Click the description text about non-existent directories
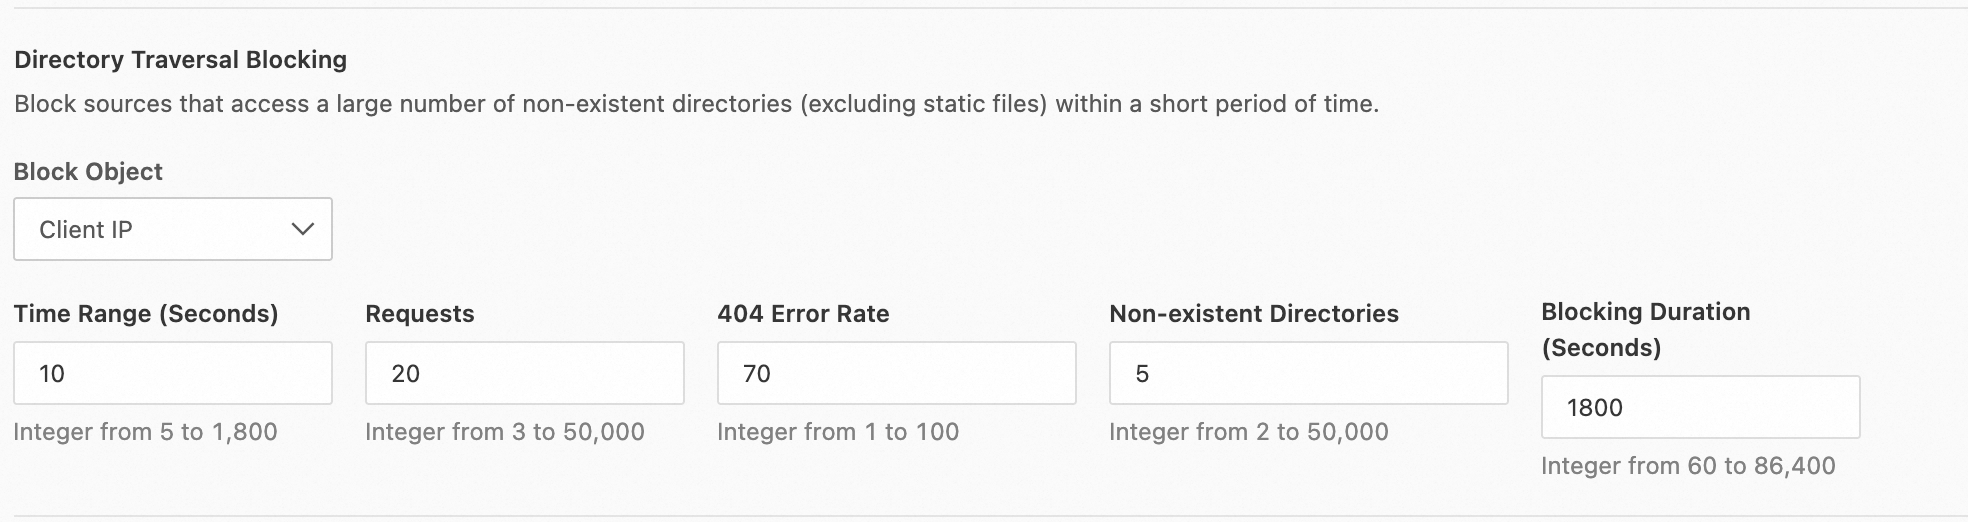The image size is (1968, 522). (696, 104)
